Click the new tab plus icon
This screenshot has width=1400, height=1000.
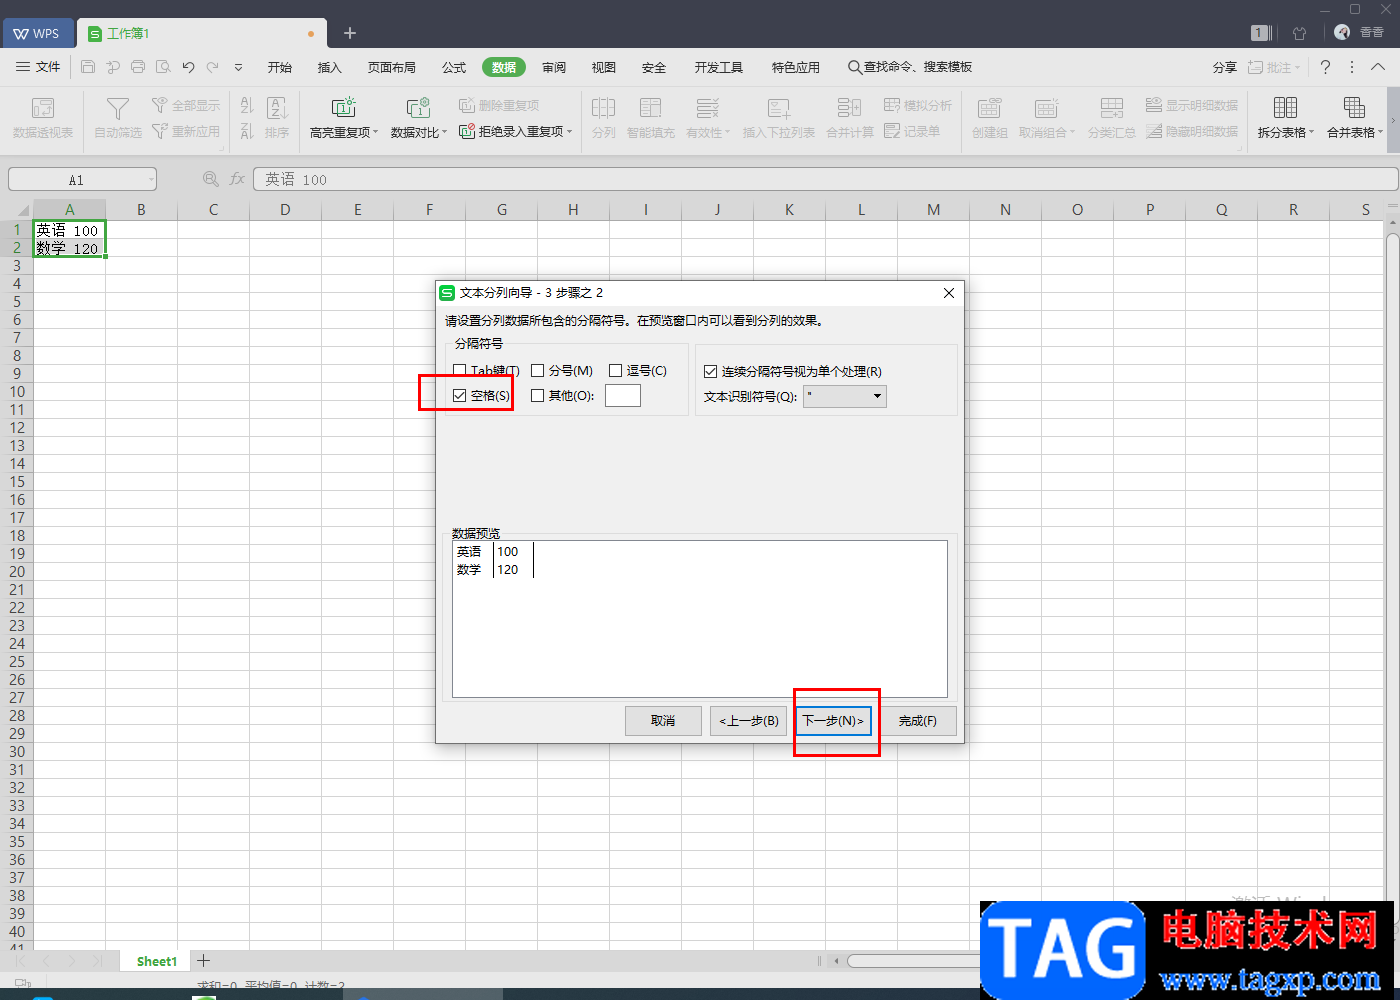[x=350, y=33]
